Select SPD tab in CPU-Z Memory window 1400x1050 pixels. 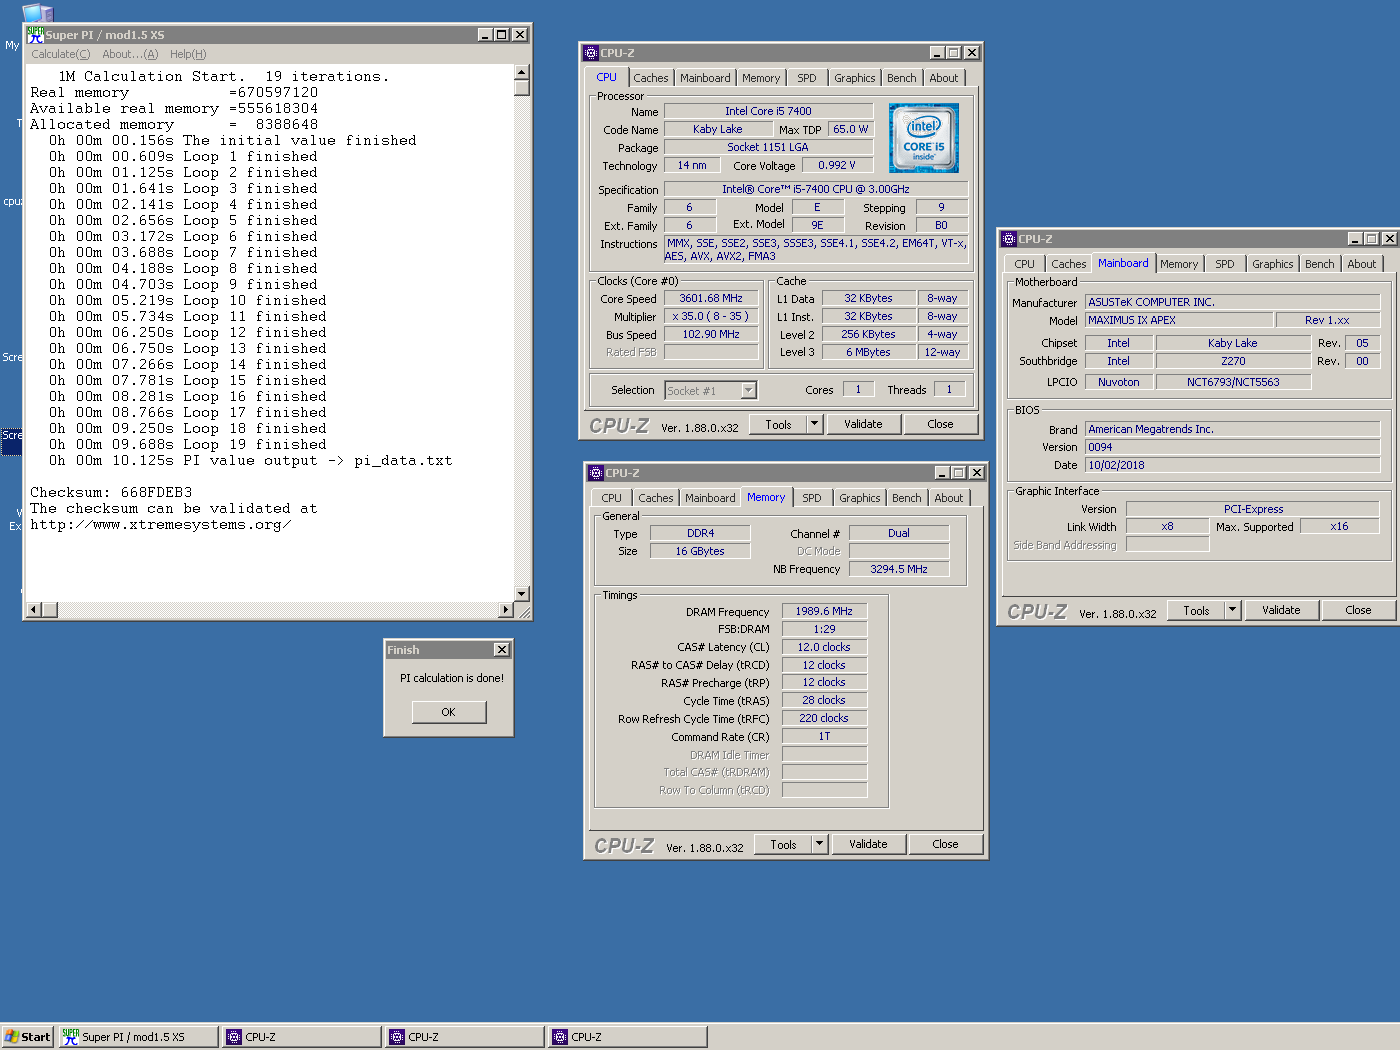point(812,498)
